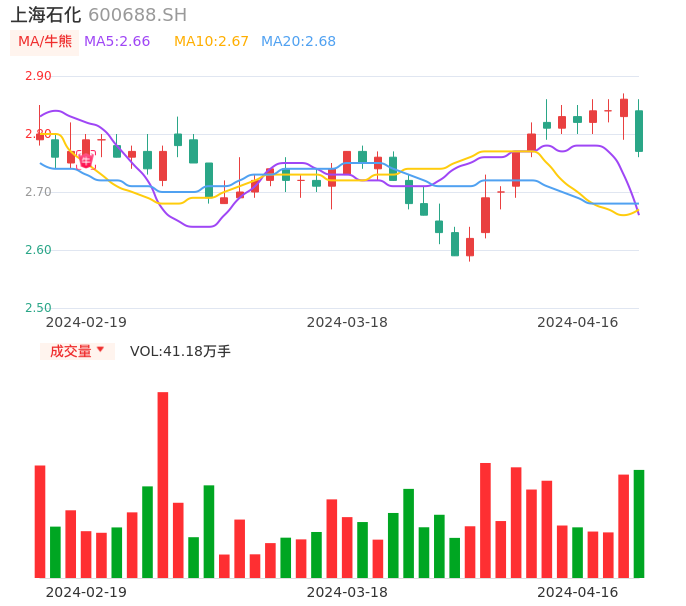Click the last green candlestick on the chart

(639, 131)
